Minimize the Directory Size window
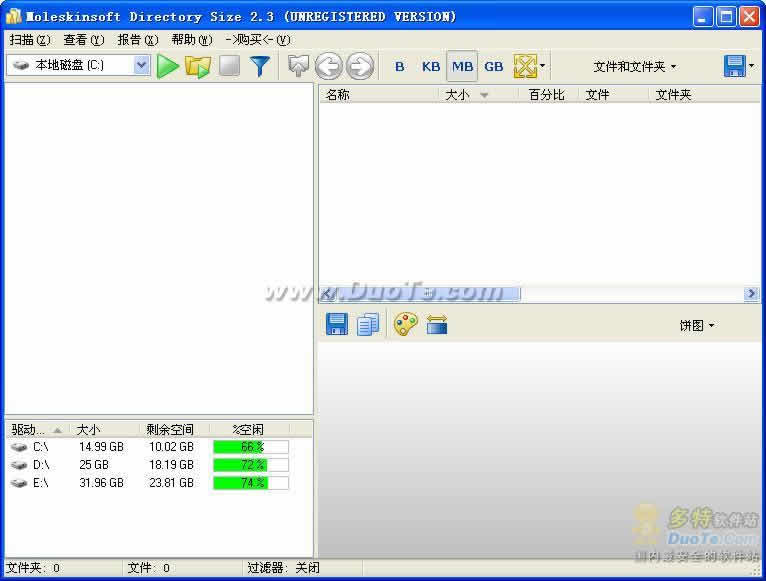Image resolution: width=766 pixels, height=581 pixels. pyautogui.click(x=702, y=17)
